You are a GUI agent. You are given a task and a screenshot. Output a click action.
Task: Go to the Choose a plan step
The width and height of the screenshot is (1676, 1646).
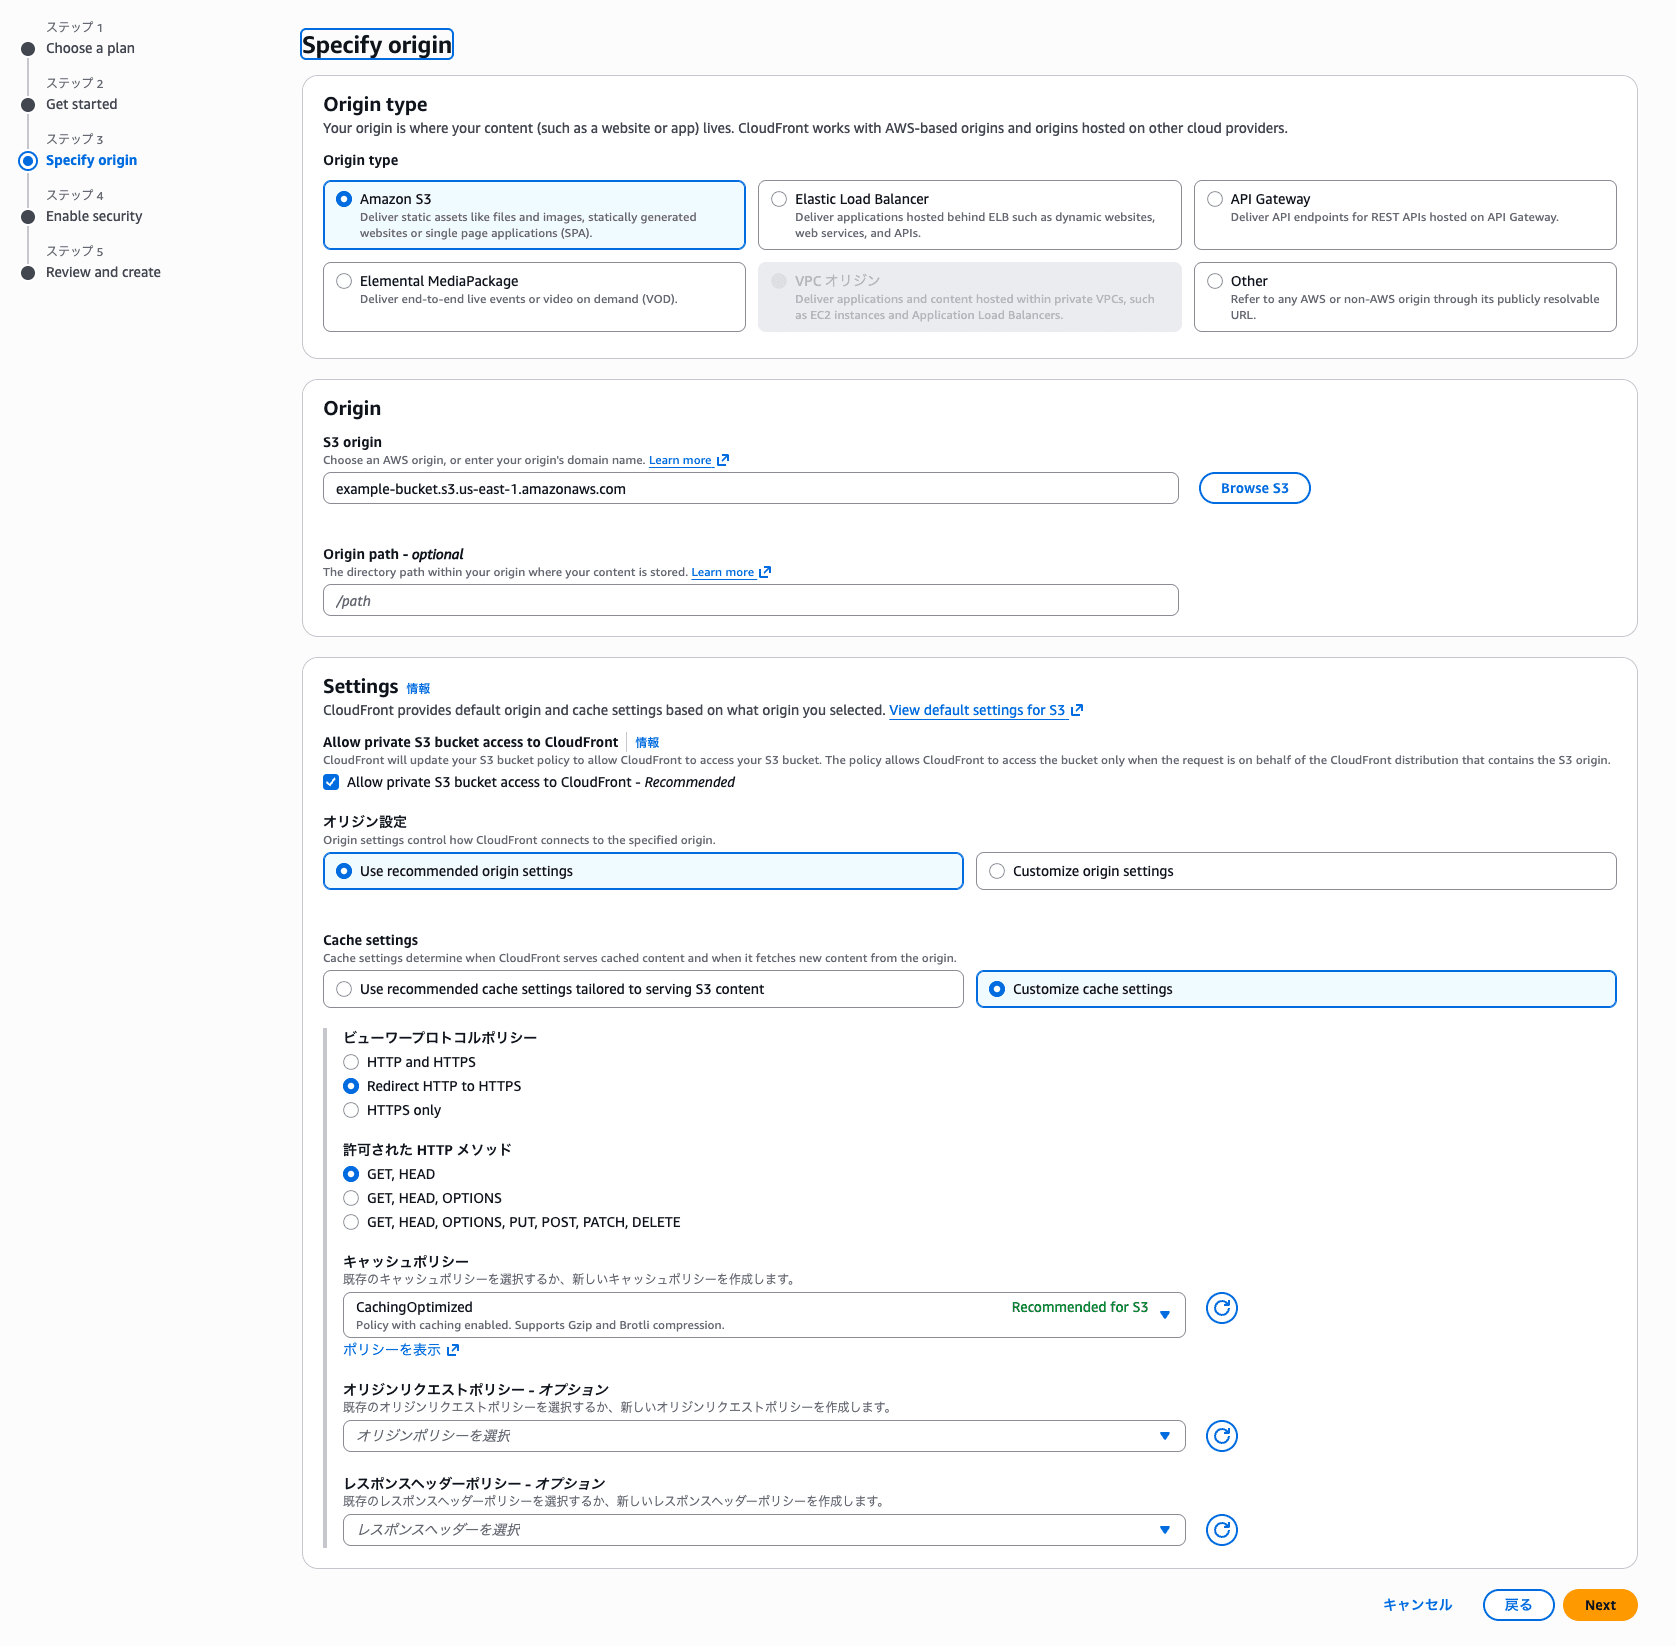(90, 48)
